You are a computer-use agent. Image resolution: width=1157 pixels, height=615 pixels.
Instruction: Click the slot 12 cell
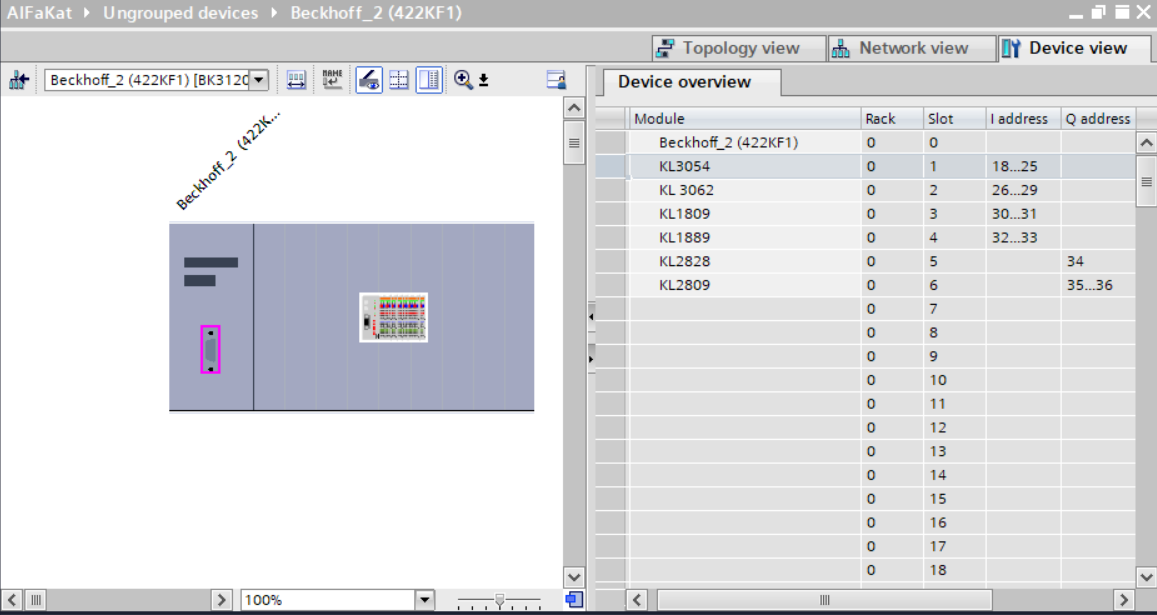(955, 427)
